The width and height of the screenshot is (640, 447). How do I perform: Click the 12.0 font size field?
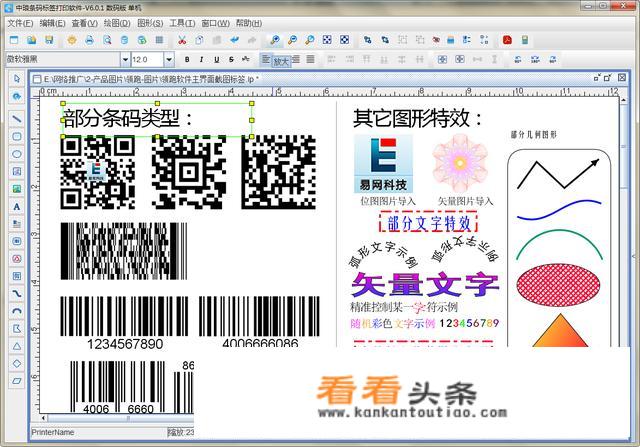coord(147,60)
